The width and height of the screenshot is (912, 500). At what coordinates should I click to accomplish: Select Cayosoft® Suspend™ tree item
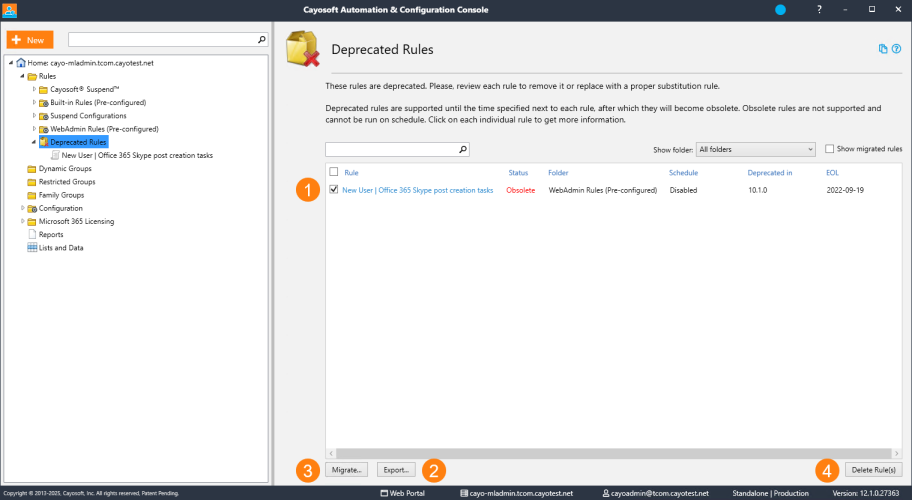[85, 90]
